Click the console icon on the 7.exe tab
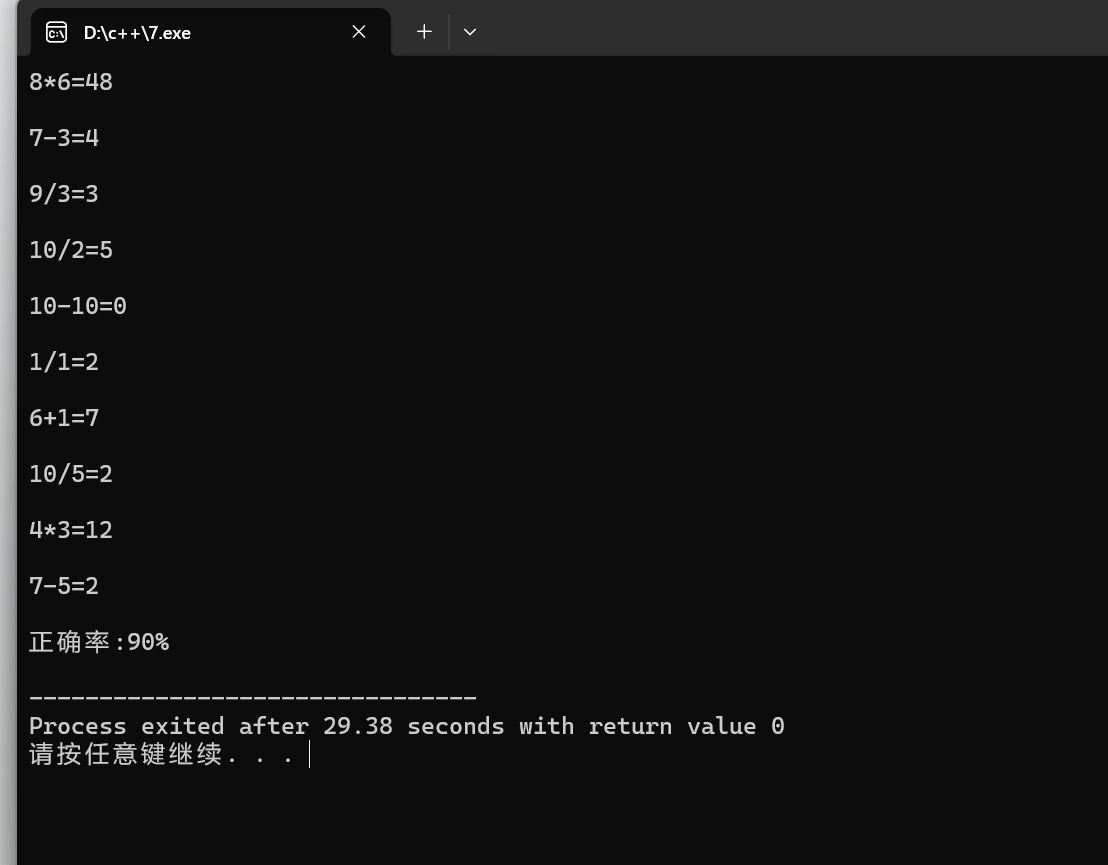The height and width of the screenshot is (865, 1108). [57, 33]
